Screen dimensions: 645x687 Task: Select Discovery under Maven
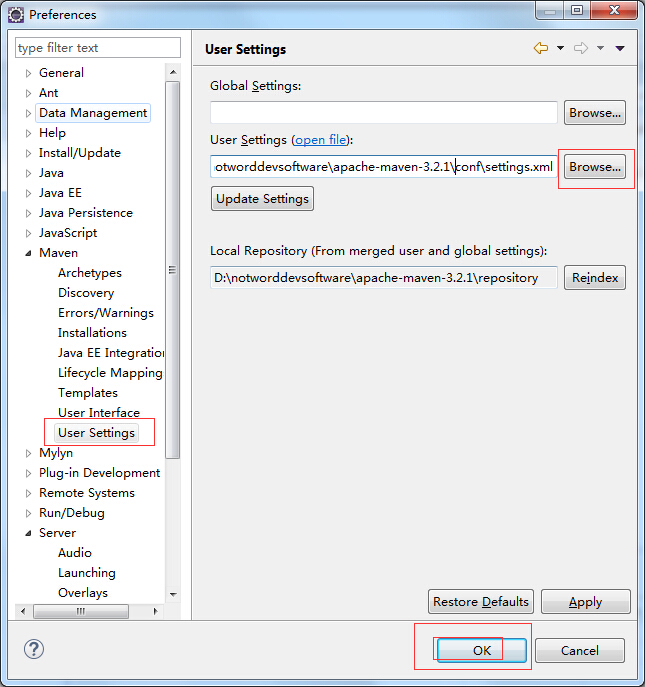[86, 293]
